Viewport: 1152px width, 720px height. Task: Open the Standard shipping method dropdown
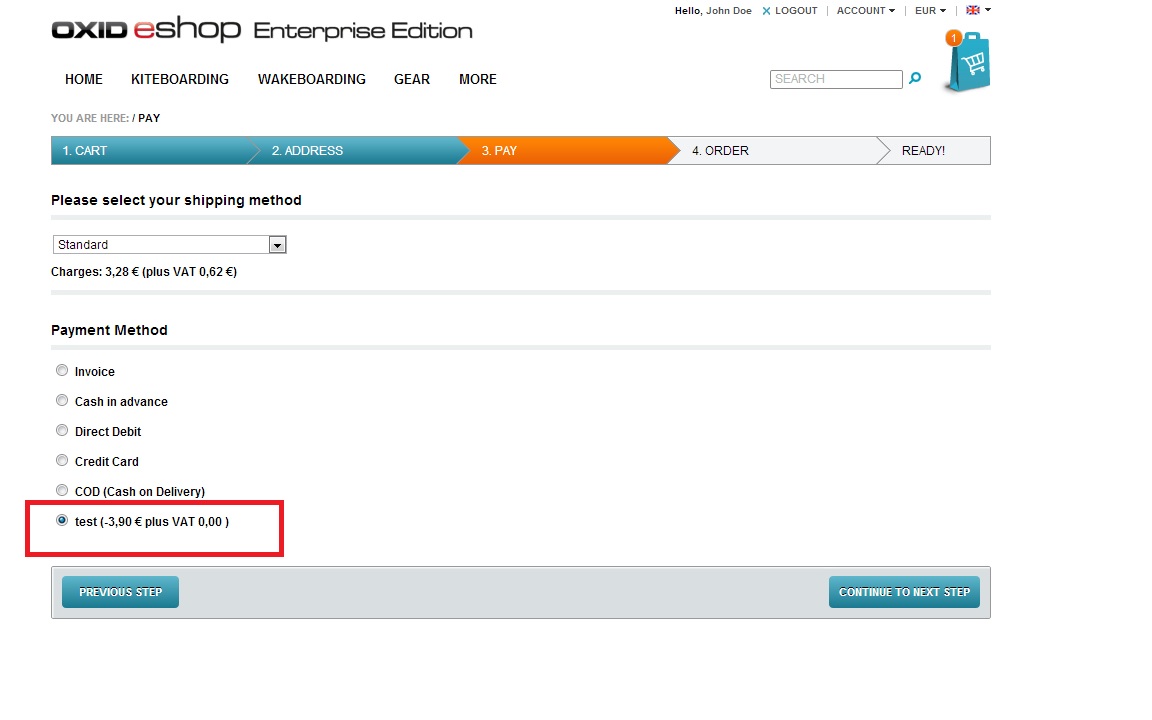click(169, 245)
